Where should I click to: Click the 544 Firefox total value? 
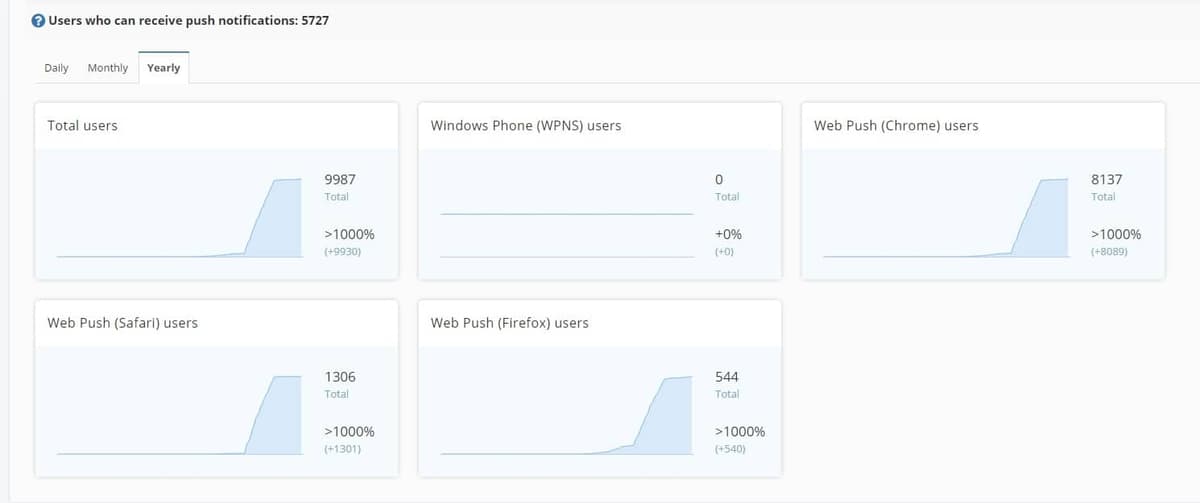pyautogui.click(x=727, y=377)
